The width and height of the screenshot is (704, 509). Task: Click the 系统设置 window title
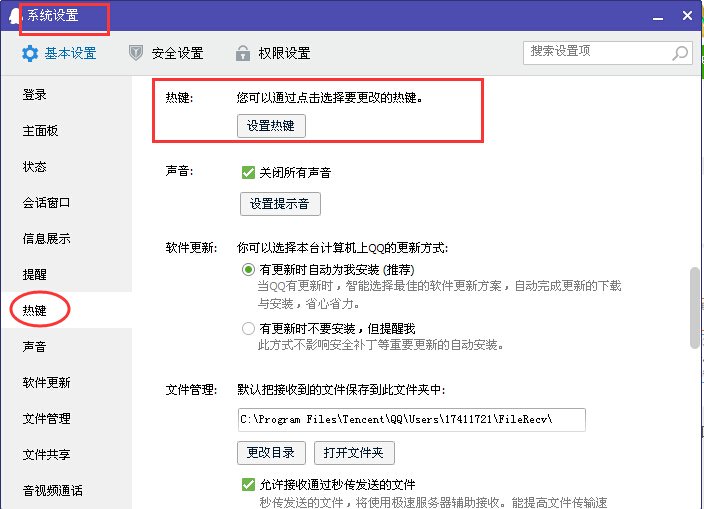53,15
